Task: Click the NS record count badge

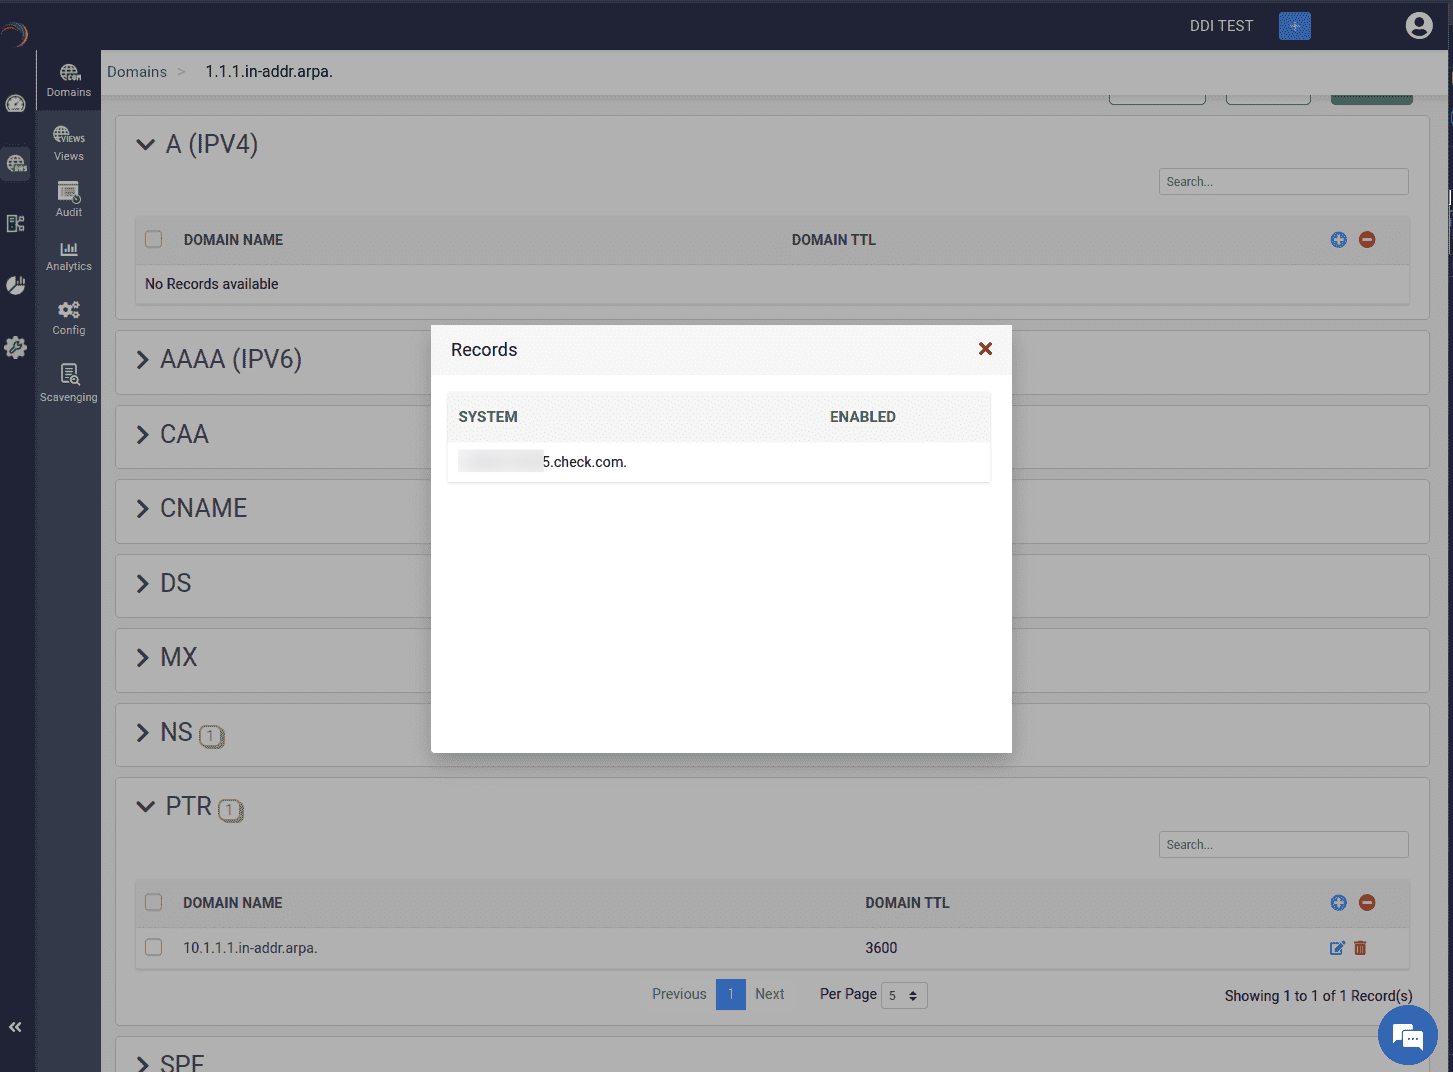Action: [x=211, y=736]
